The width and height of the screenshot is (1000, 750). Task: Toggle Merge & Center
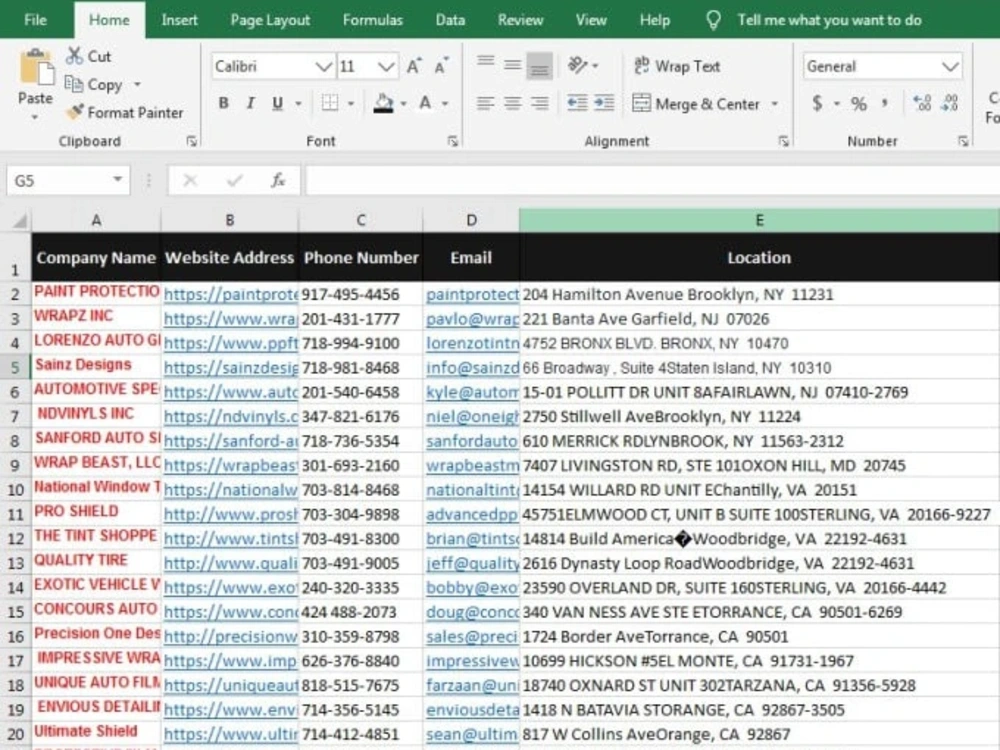point(696,103)
